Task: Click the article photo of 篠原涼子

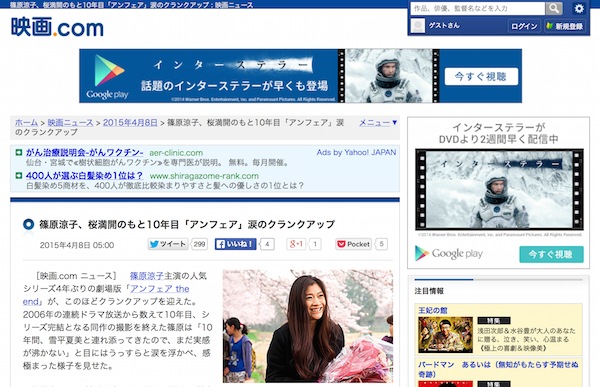Action: pyautogui.click(x=308, y=326)
